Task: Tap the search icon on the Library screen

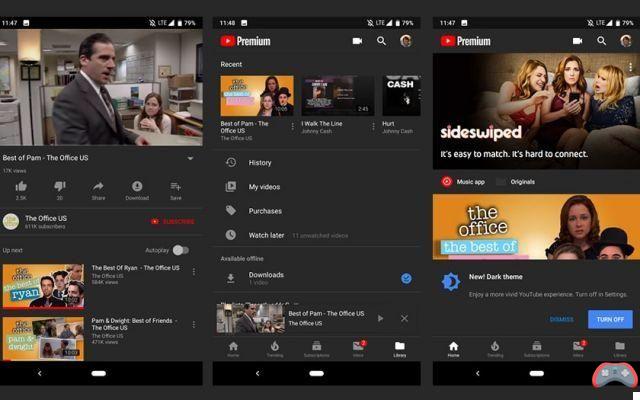Action: 381,41
